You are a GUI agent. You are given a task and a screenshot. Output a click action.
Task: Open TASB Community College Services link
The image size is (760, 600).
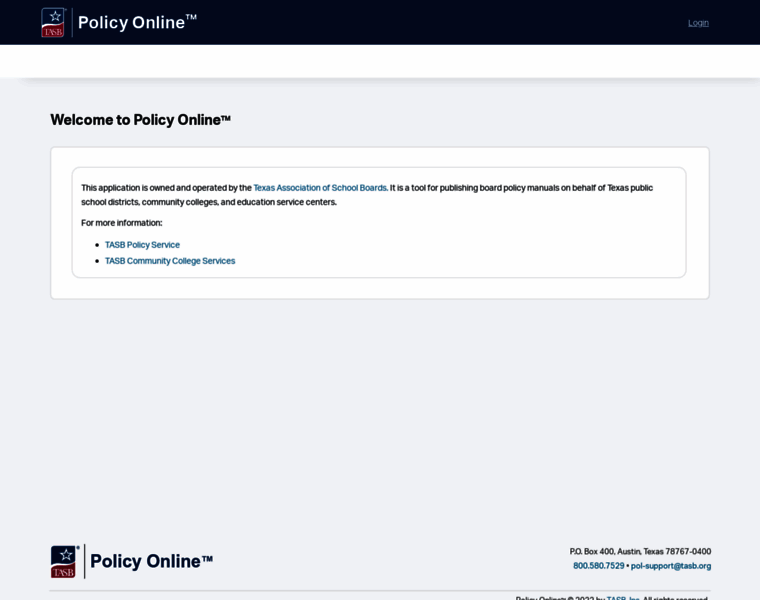click(170, 261)
